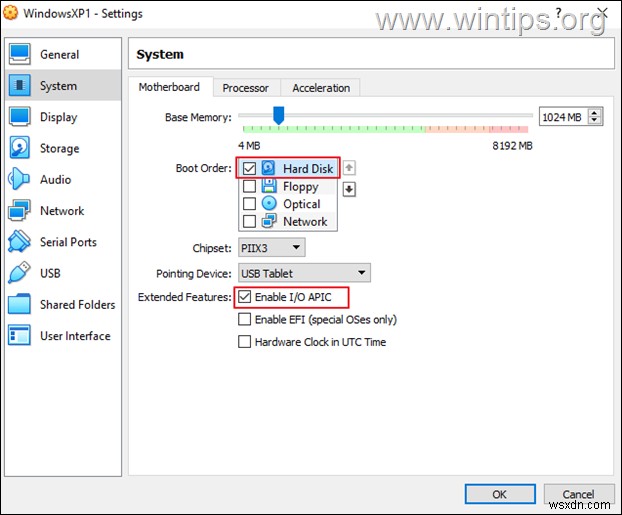The image size is (622, 515).
Task: Click the green zone of memory slider
Action: pyautogui.click(x=334, y=129)
